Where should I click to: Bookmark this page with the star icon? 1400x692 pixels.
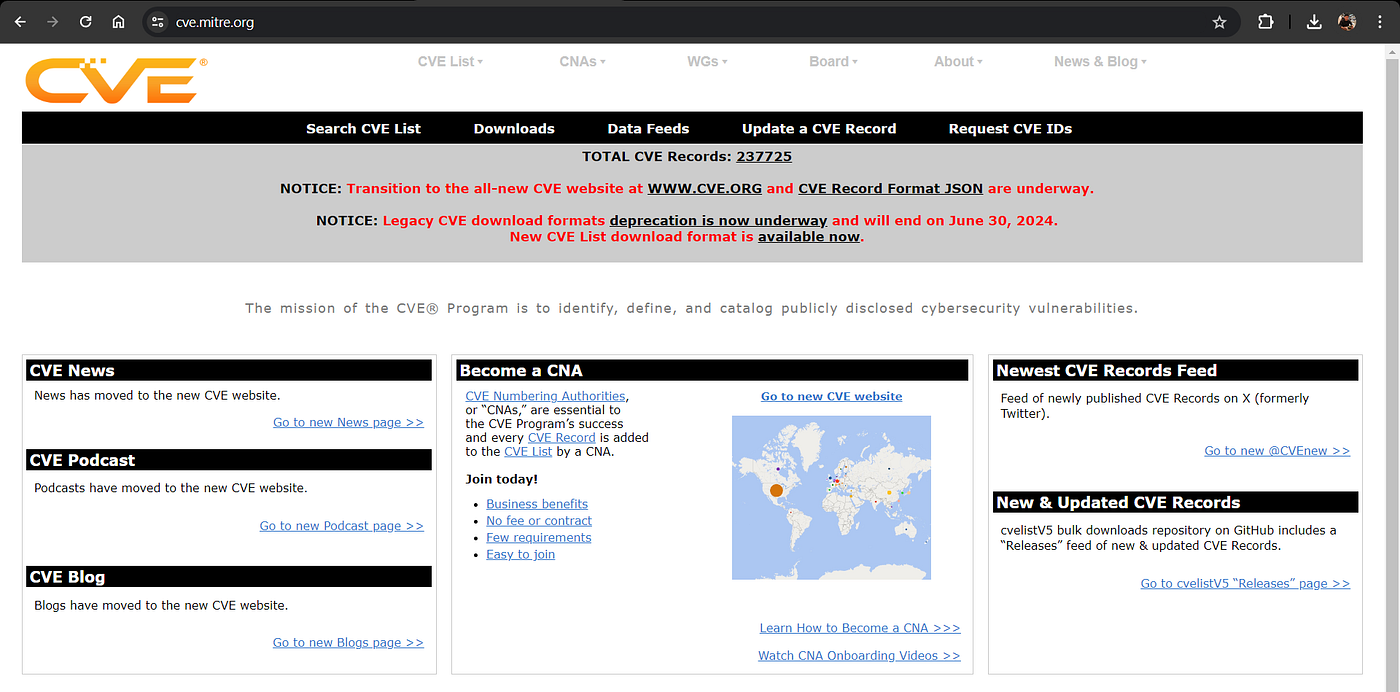1219,22
